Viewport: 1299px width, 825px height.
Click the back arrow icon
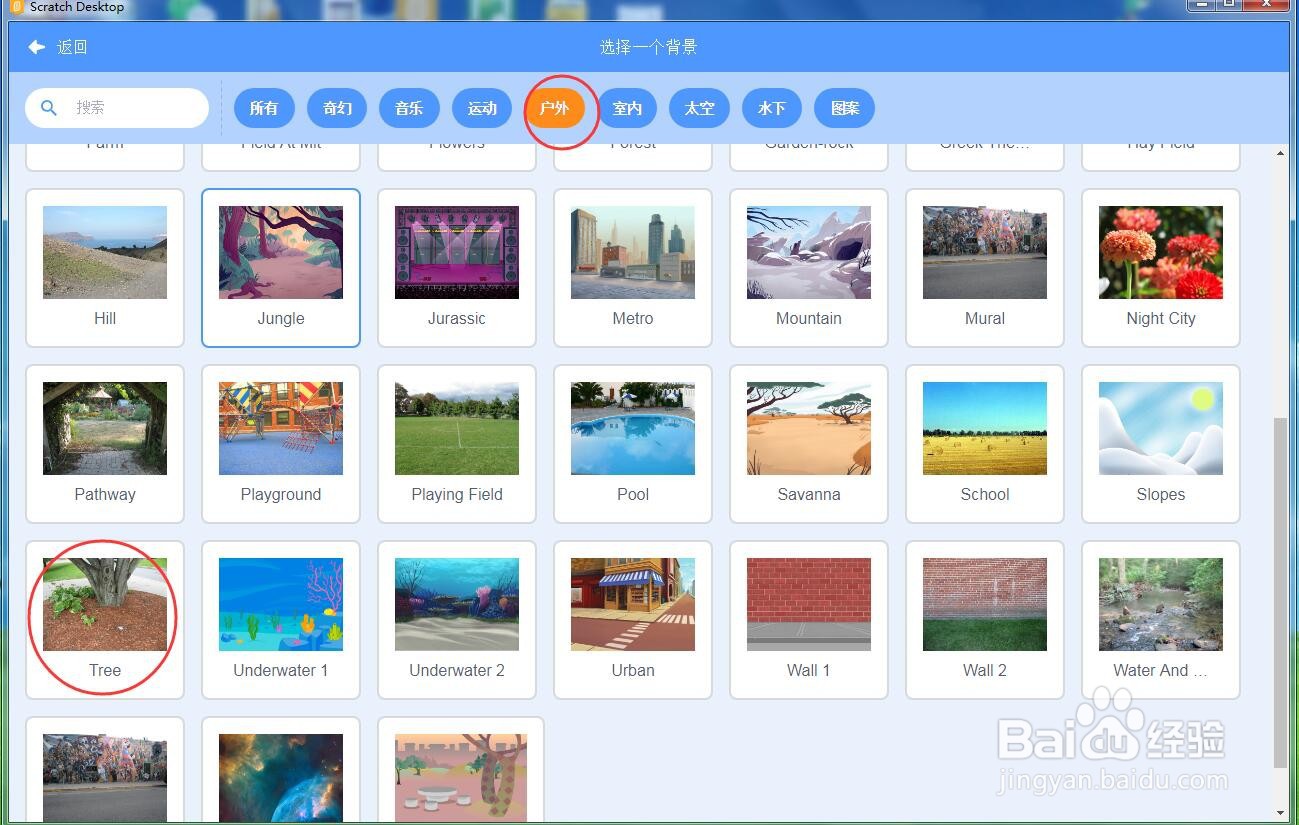tap(37, 47)
